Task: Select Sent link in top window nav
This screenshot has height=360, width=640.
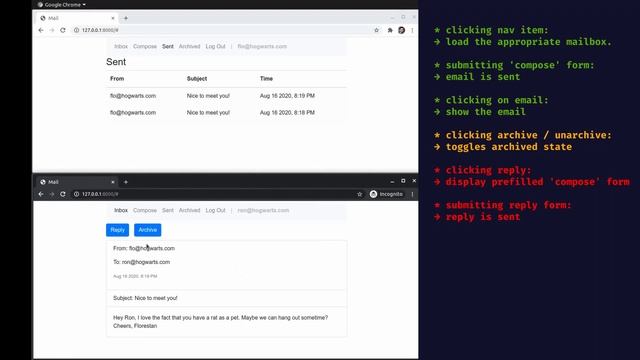Action: click(x=168, y=47)
